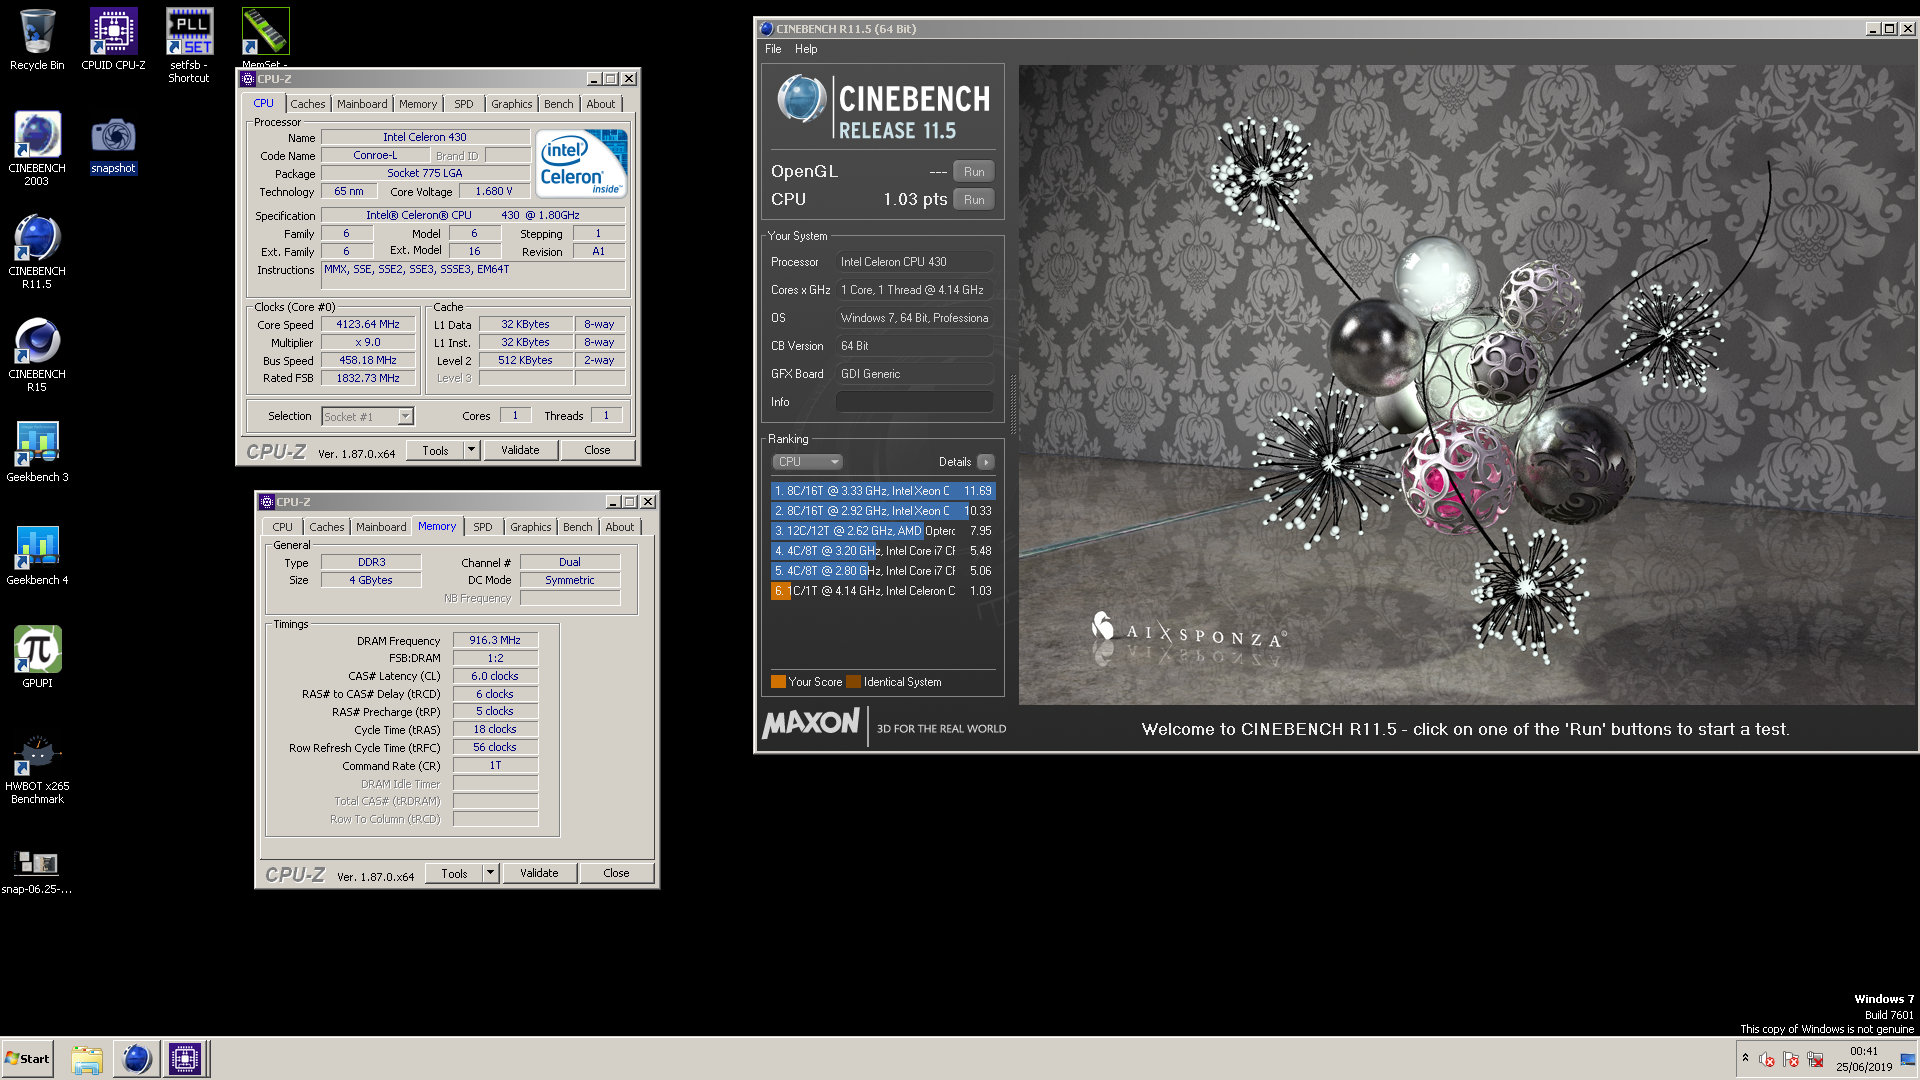Open the About tab in upper CPU-Z
The image size is (1920, 1080).
[x=600, y=104]
